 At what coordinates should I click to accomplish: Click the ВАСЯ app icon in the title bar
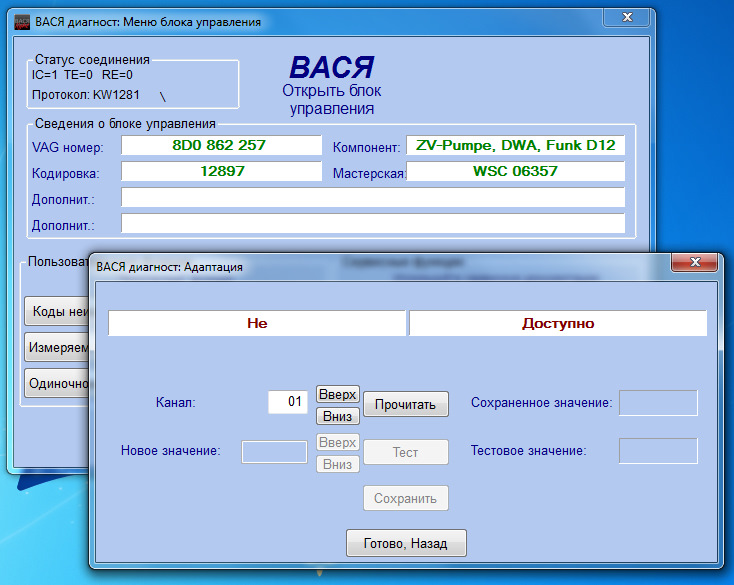coord(22,22)
